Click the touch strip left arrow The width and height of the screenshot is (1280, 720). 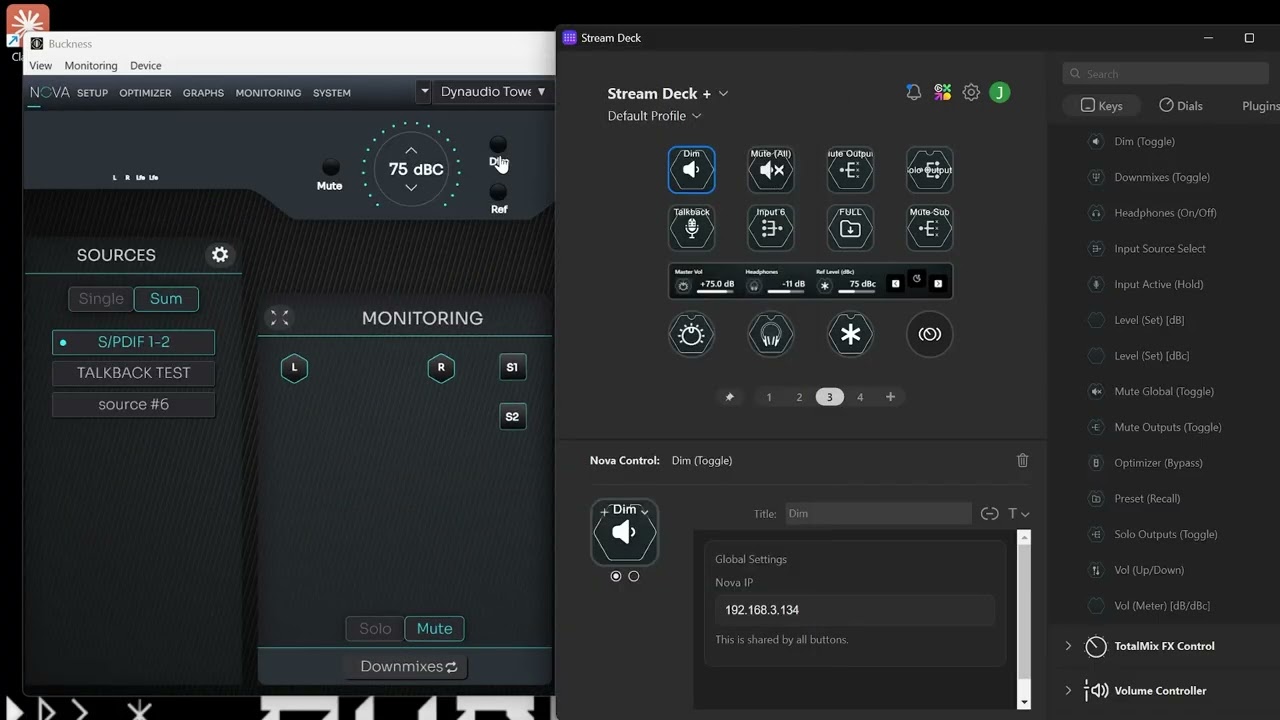click(x=895, y=284)
